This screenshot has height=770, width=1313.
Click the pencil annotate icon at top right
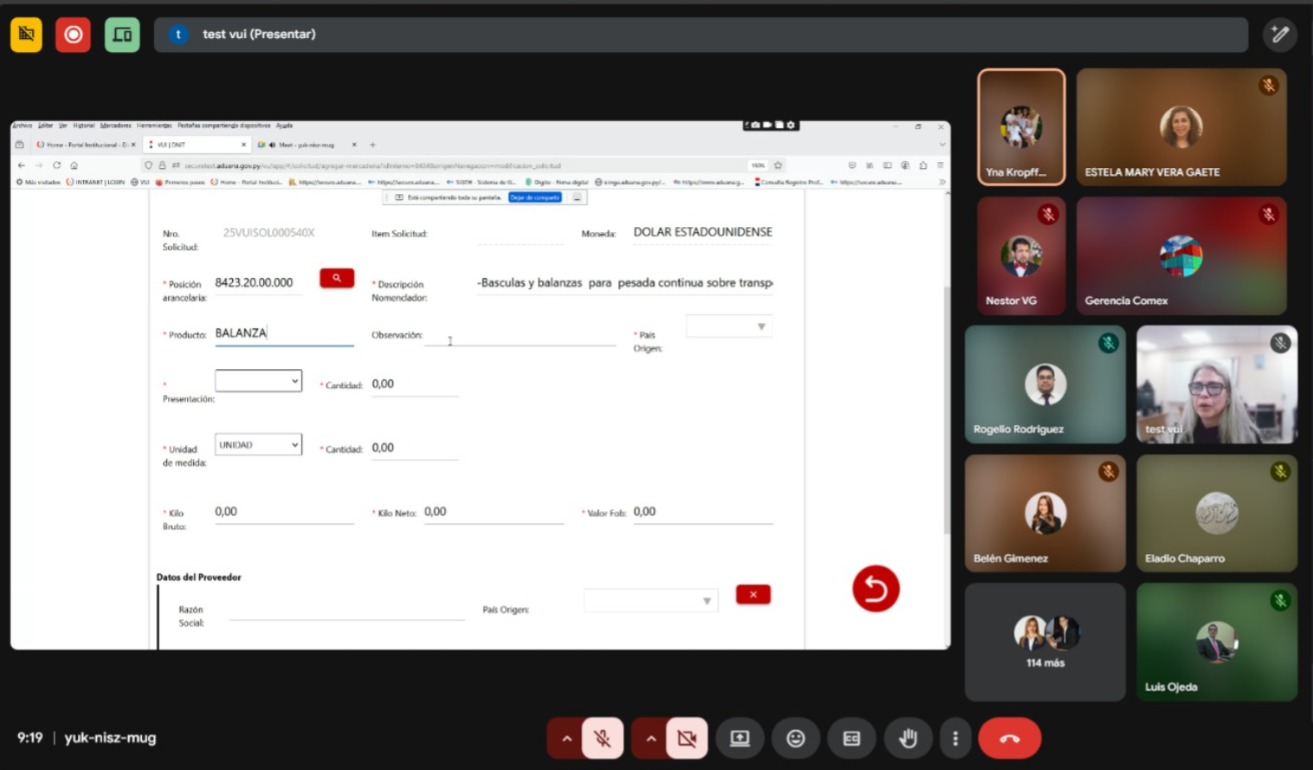click(1279, 34)
